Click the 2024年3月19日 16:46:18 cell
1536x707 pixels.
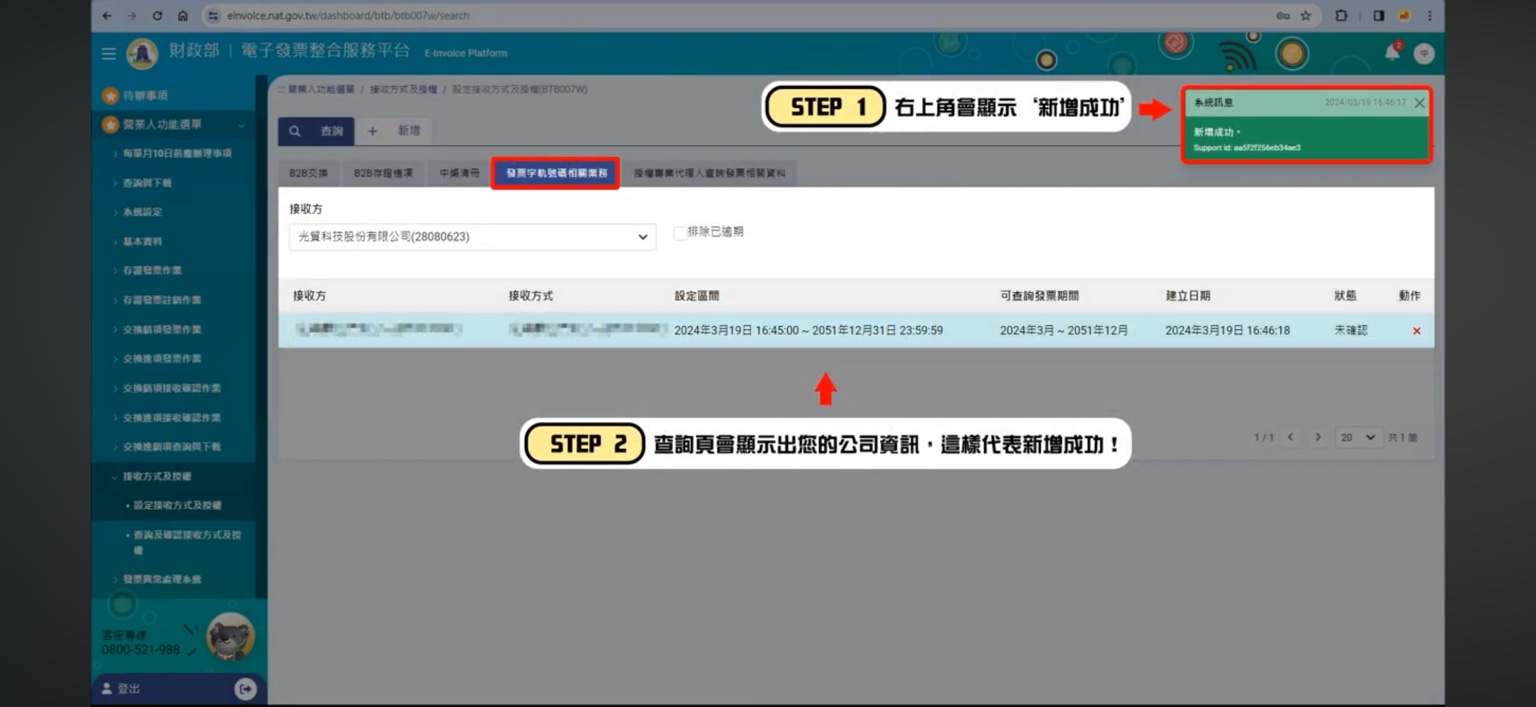coord(1227,330)
